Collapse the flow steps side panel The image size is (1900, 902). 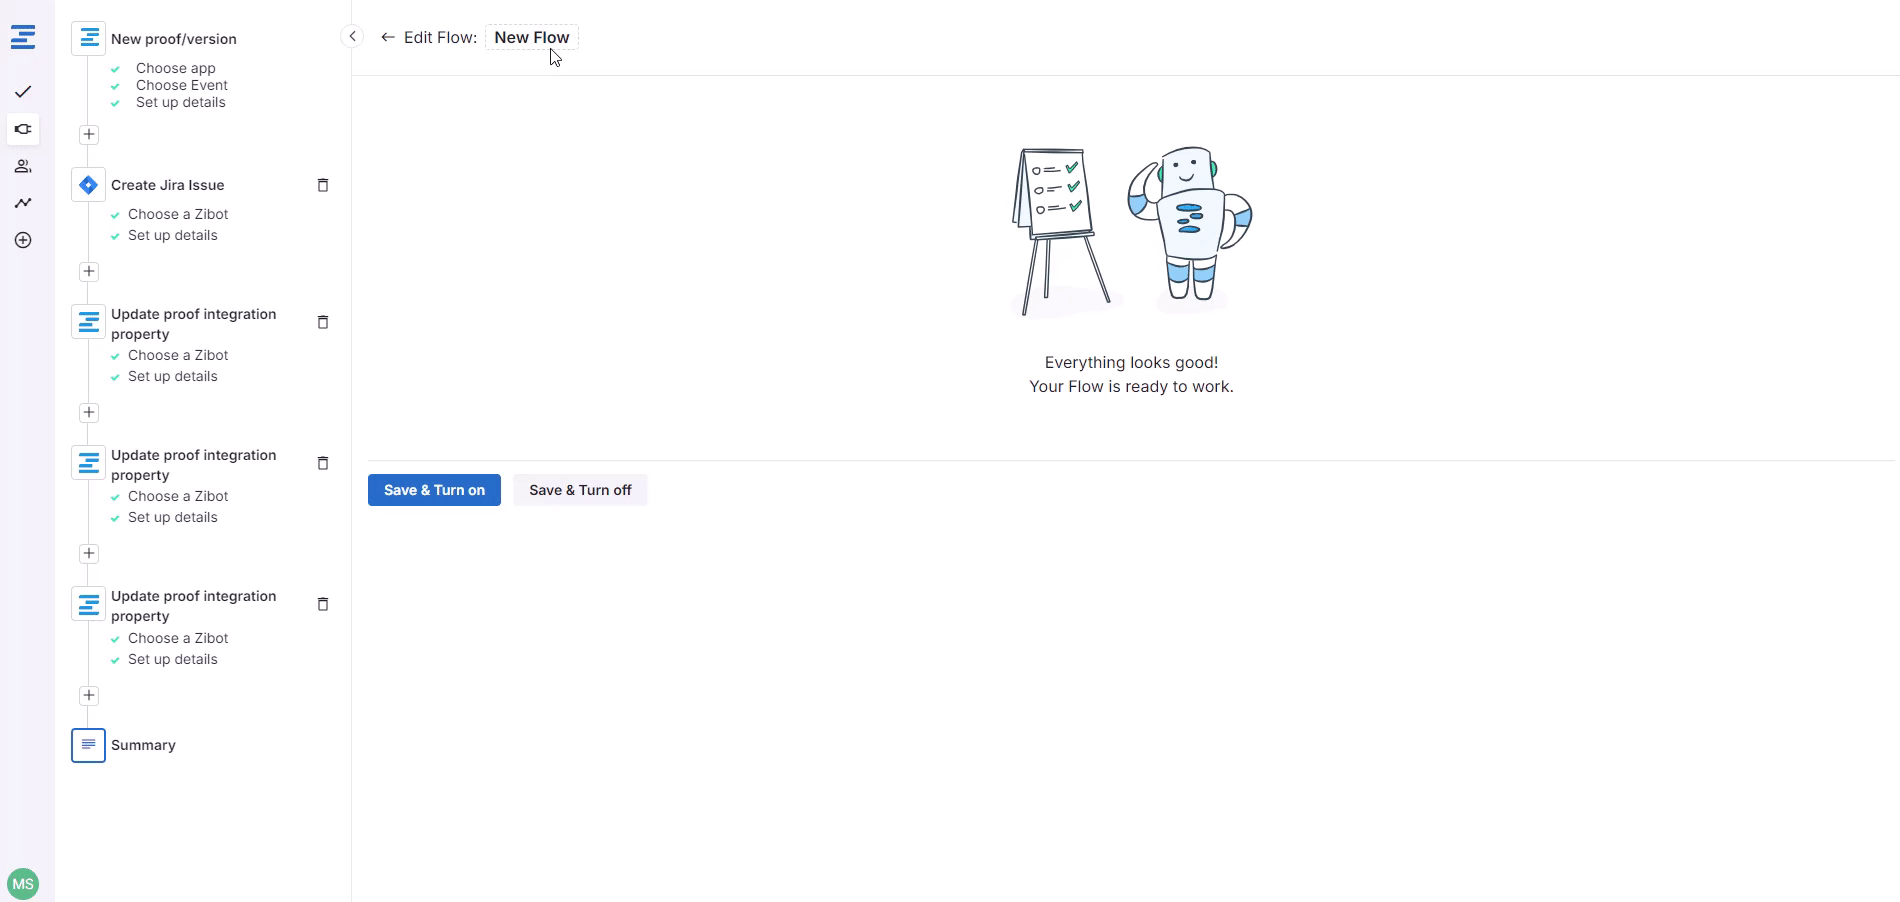[x=352, y=37]
